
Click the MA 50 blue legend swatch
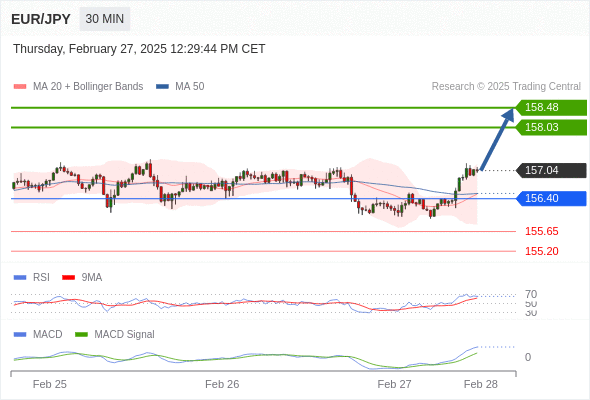click(162, 87)
